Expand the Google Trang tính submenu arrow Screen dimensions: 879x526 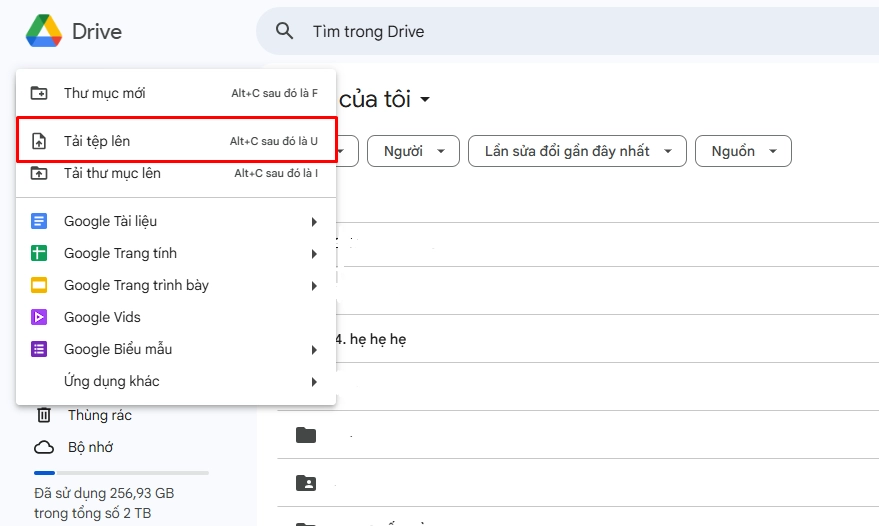[x=314, y=254]
